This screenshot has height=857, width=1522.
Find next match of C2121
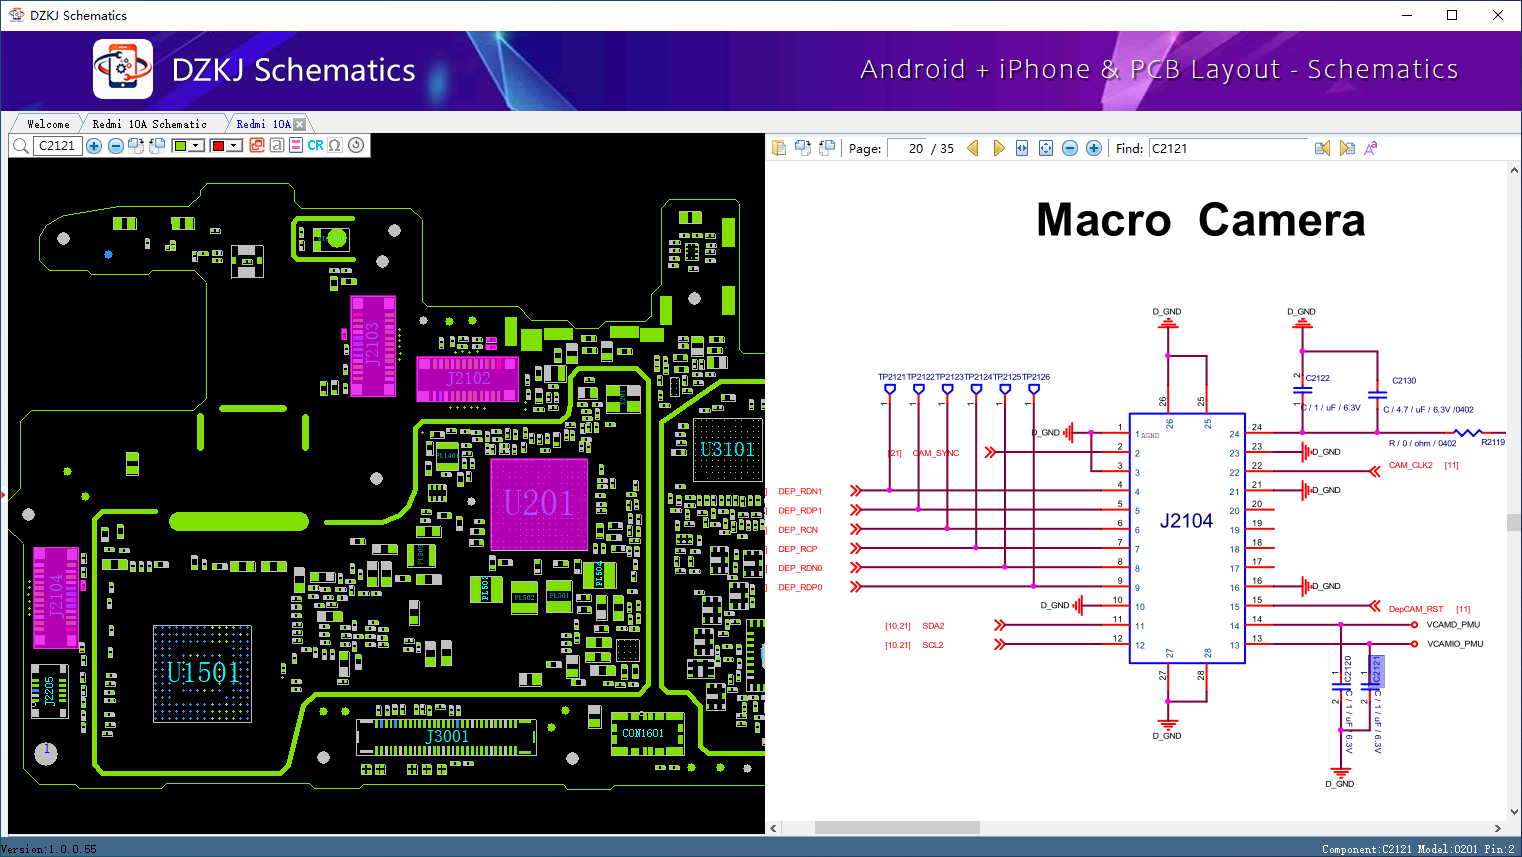pos(1347,148)
